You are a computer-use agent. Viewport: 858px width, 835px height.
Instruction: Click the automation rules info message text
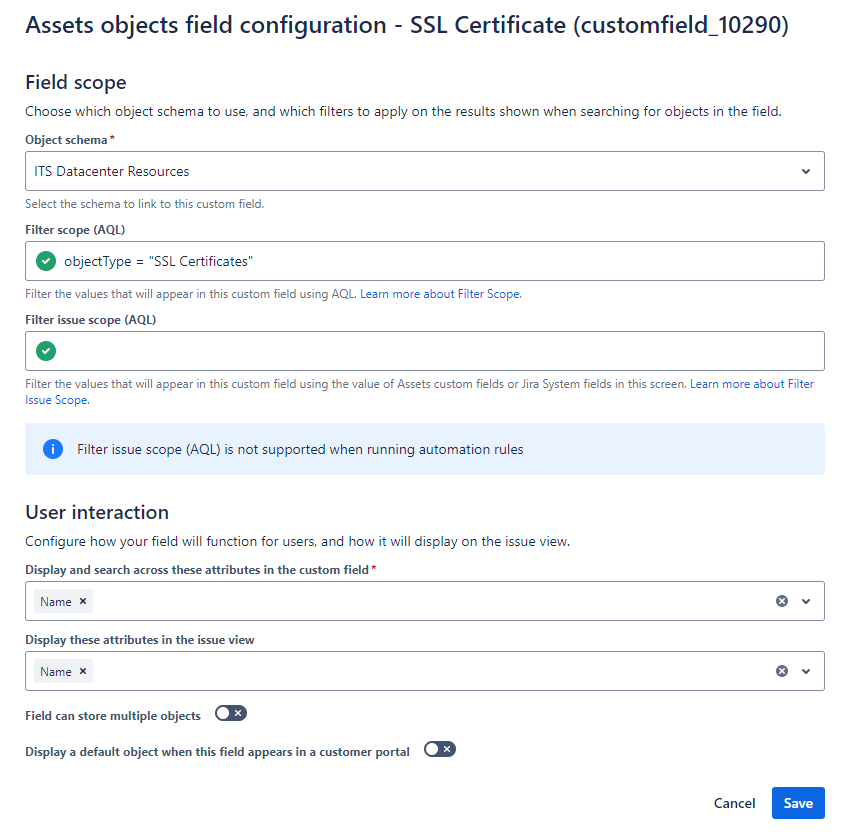[300, 449]
